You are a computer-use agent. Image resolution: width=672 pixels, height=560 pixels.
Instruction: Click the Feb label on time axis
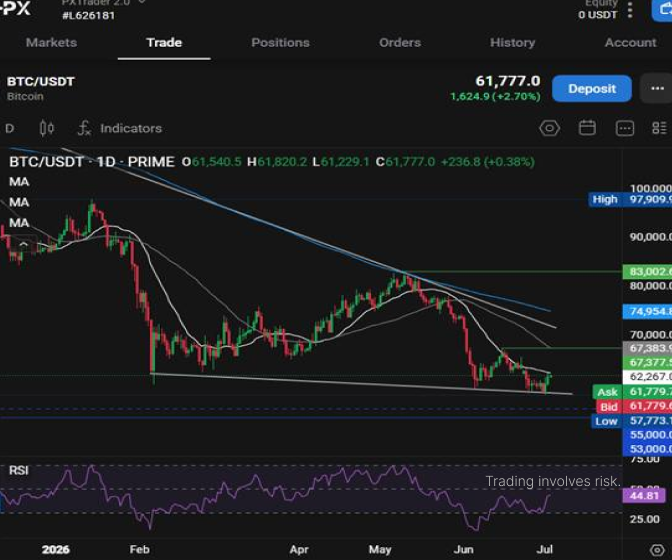tap(140, 550)
